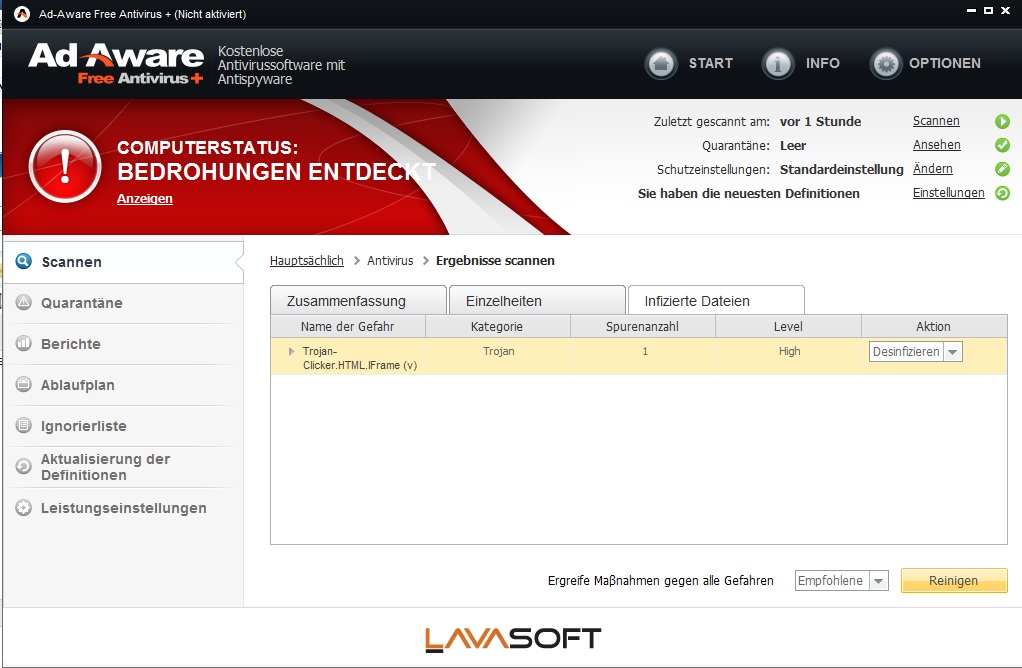Click the red exclamation status icon
The width and height of the screenshot is (1022, 668).
[65, 166]
